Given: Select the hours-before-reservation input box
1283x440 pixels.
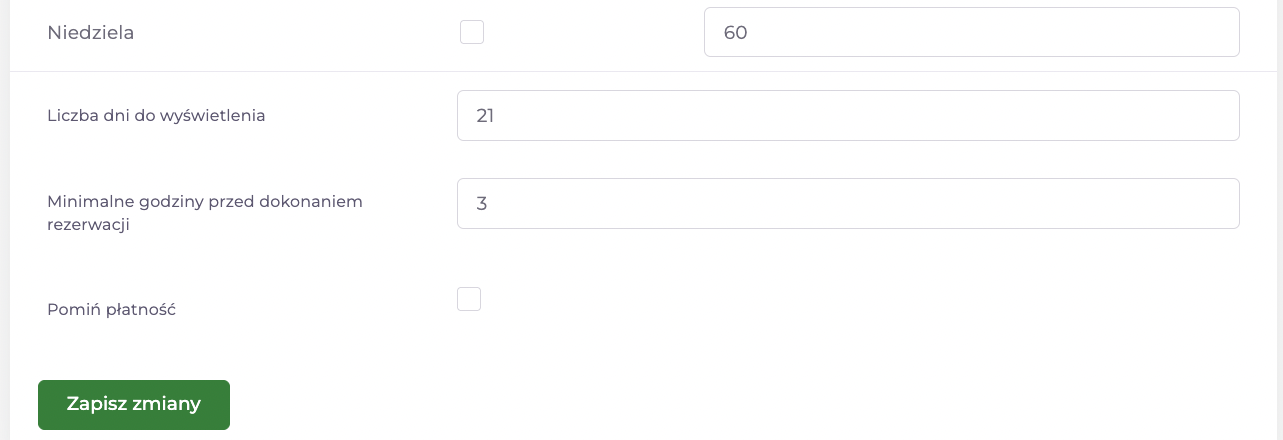Looking at the screenshot, I should coord(848,204).
